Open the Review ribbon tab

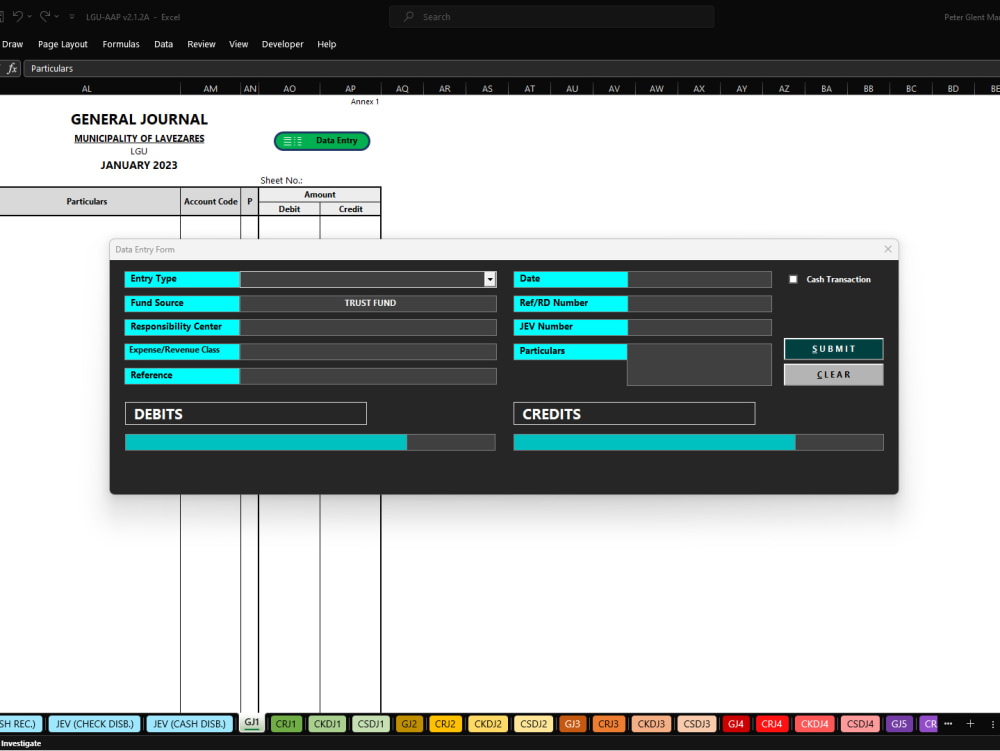[201, 44]
